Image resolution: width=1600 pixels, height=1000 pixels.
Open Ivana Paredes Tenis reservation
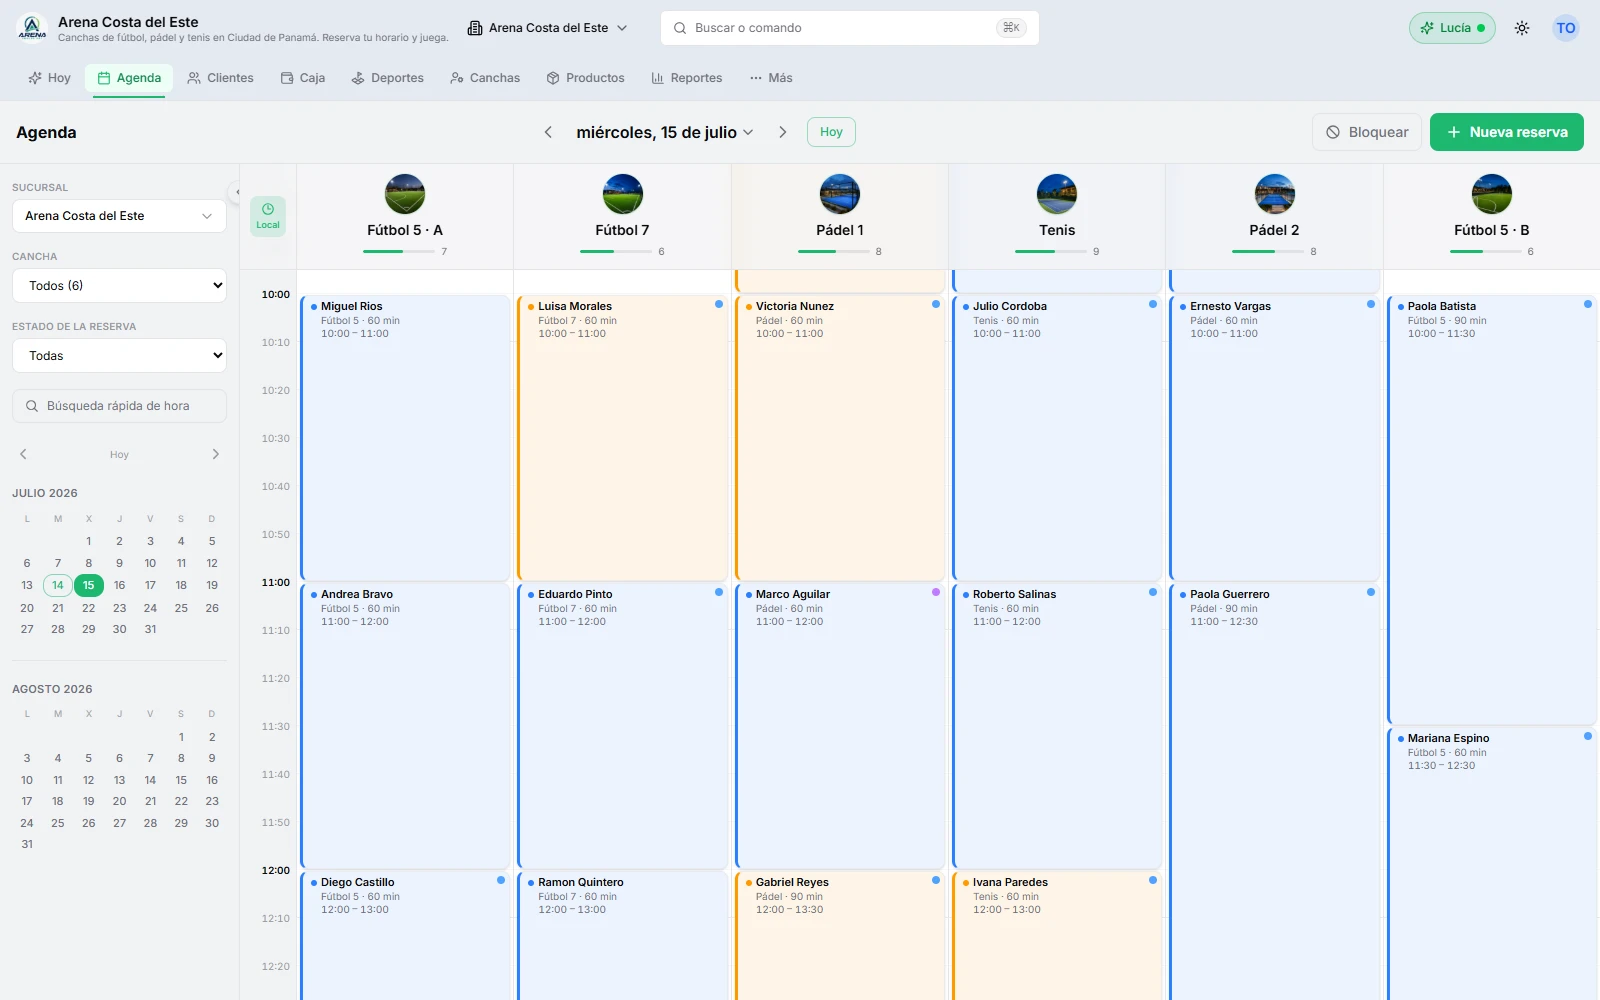(x=1057, y=936)
